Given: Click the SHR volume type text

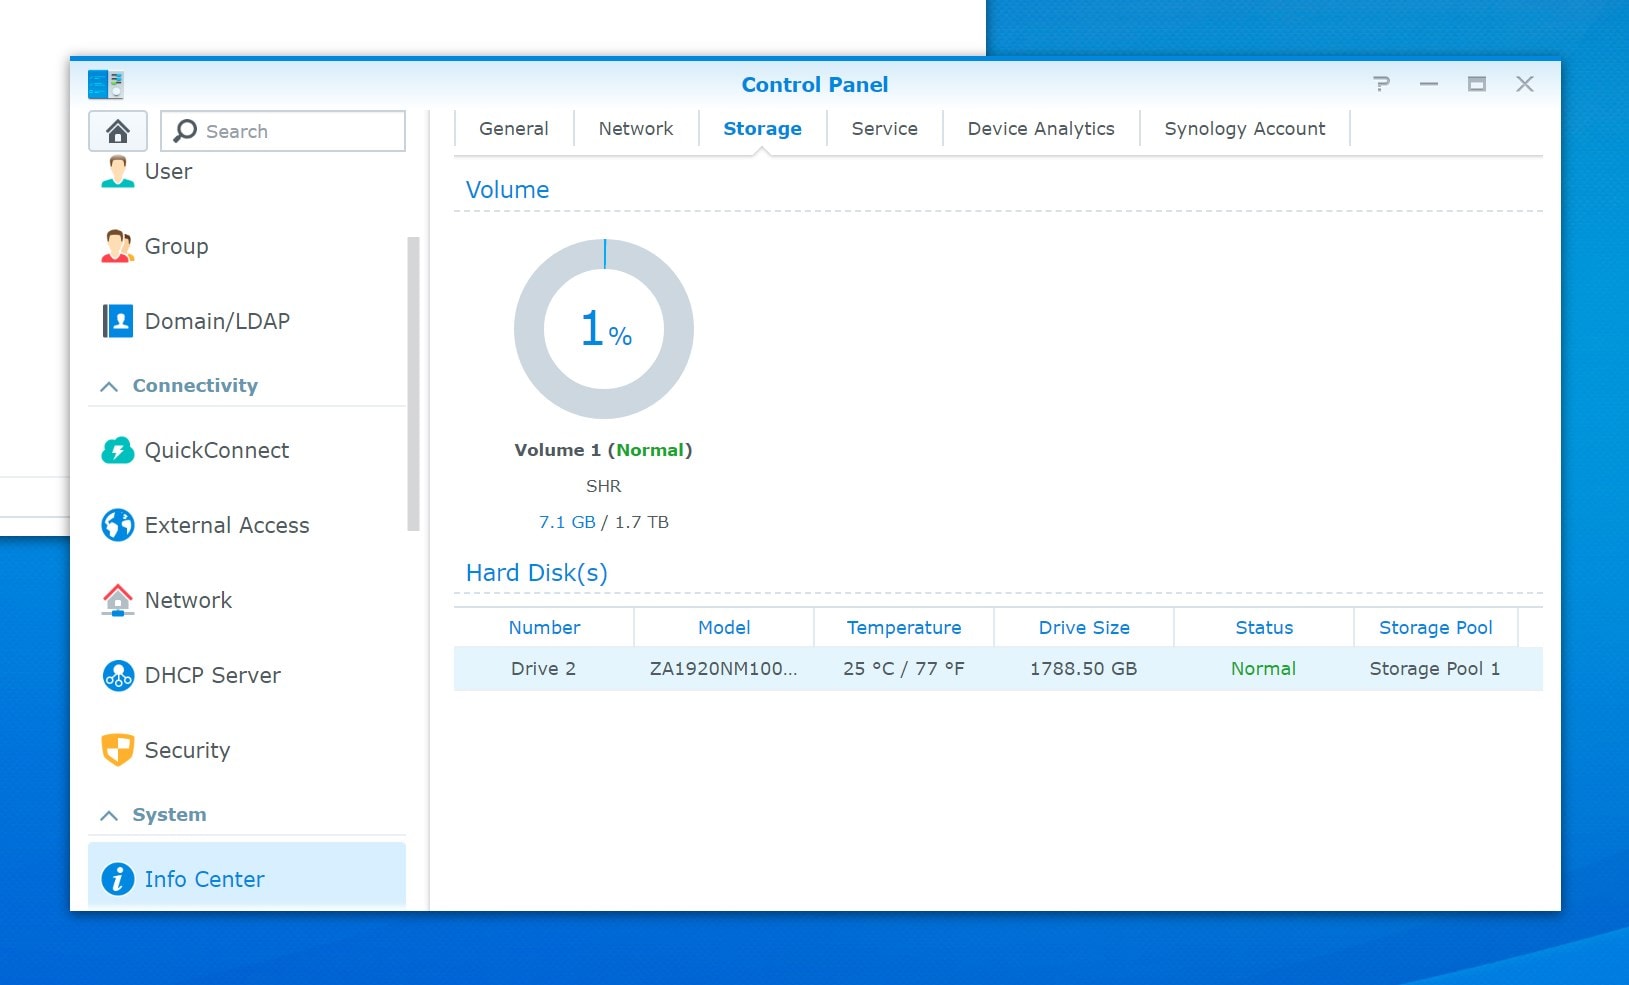Looking at the screenshot, I should [603, 486].
